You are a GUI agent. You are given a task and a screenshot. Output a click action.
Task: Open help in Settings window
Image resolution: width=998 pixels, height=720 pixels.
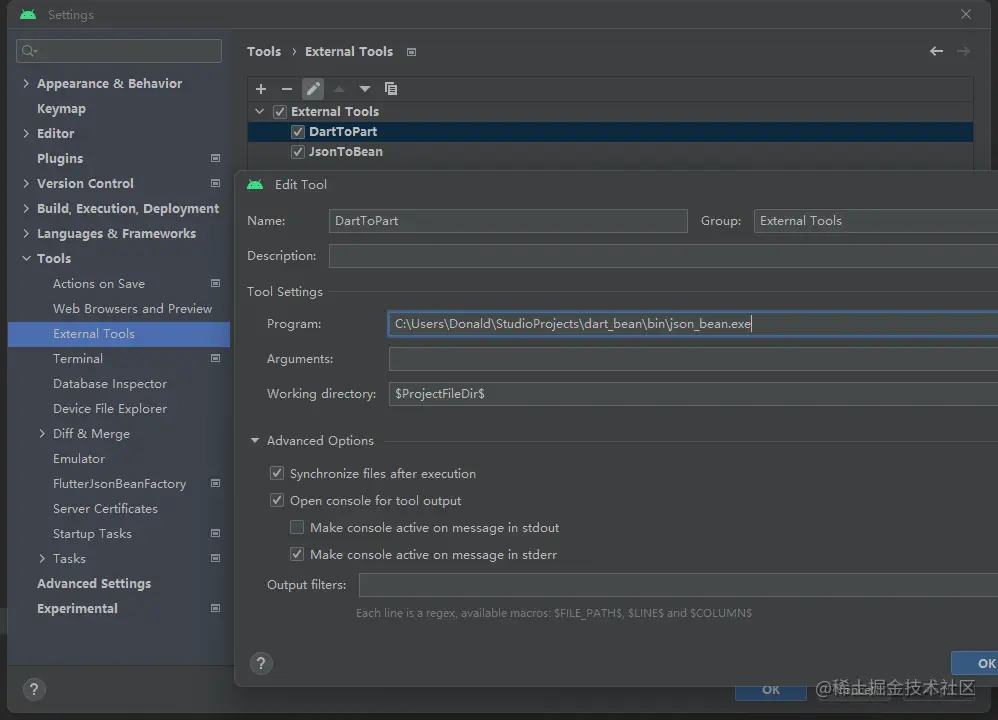34,689
